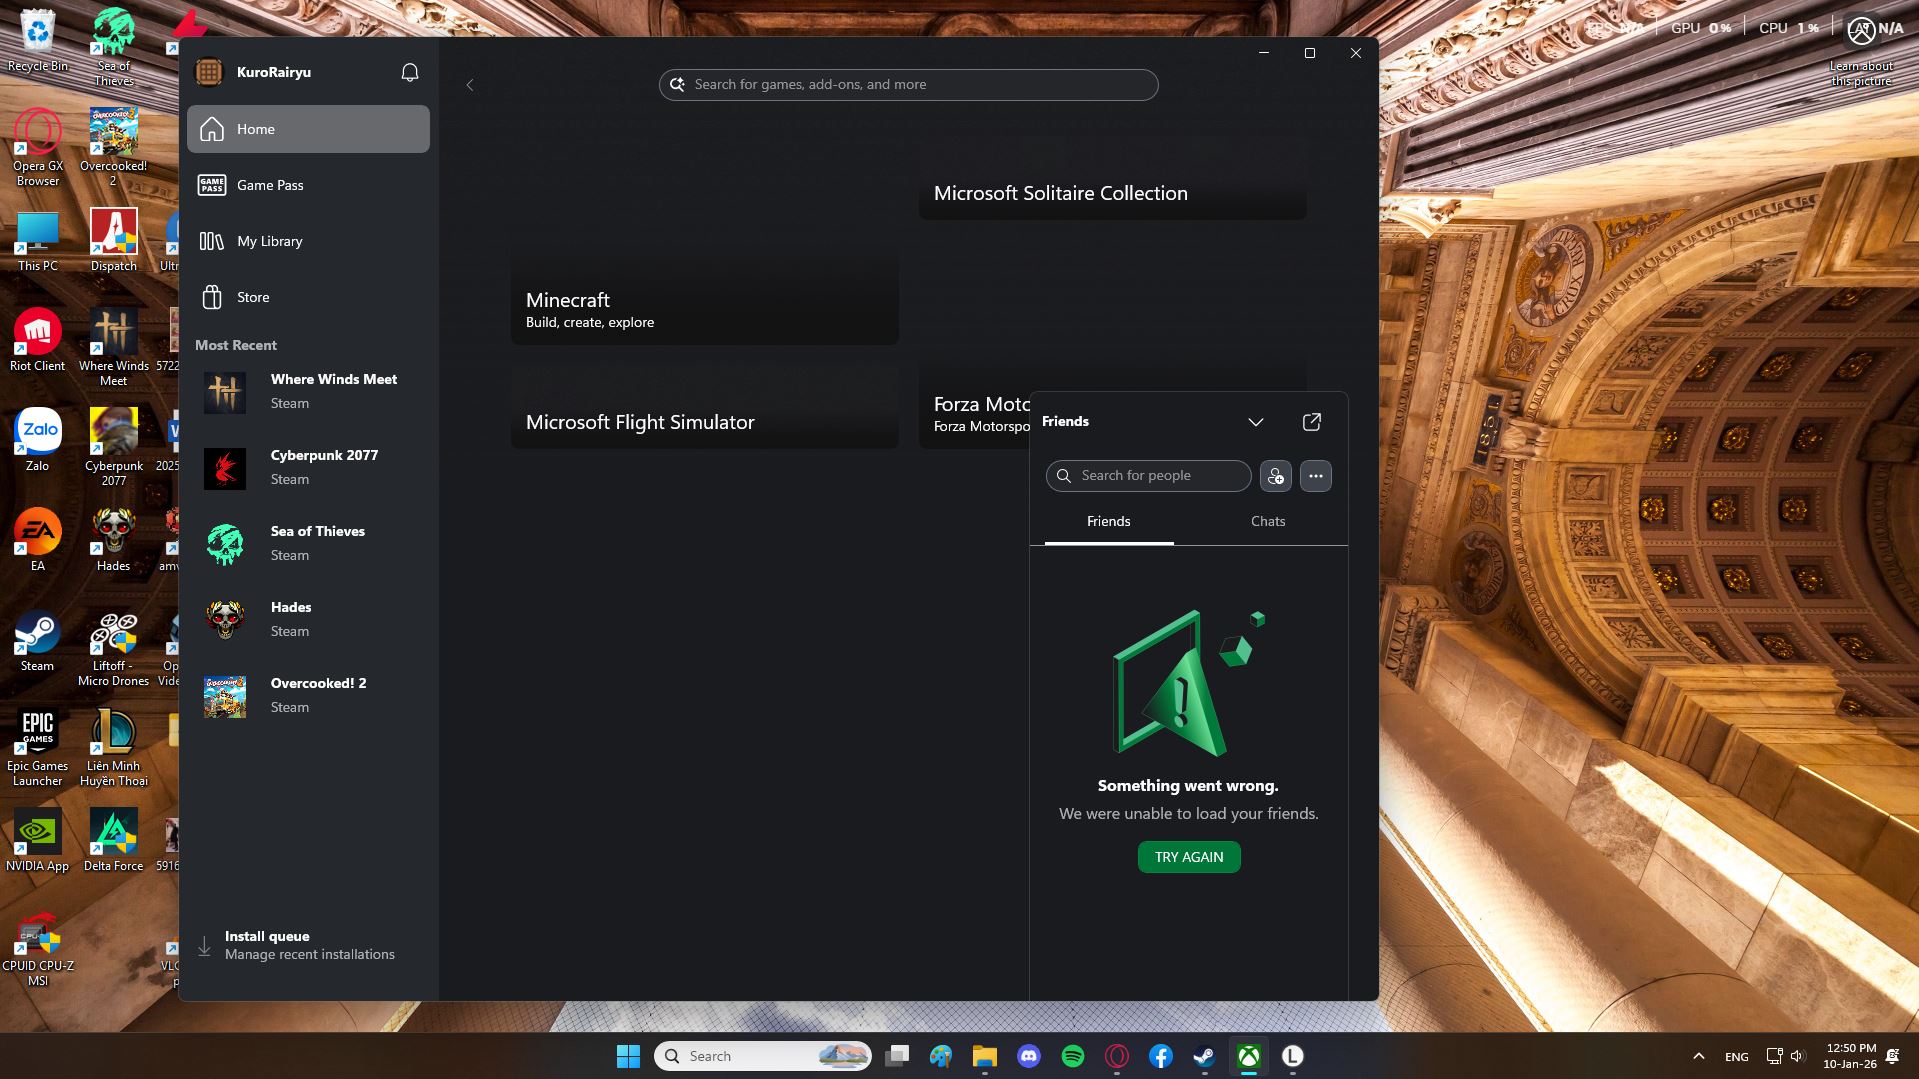Open more options in Friends panel
The height and width of the screenshot is (1079, 1919).
click(1315, 476)
